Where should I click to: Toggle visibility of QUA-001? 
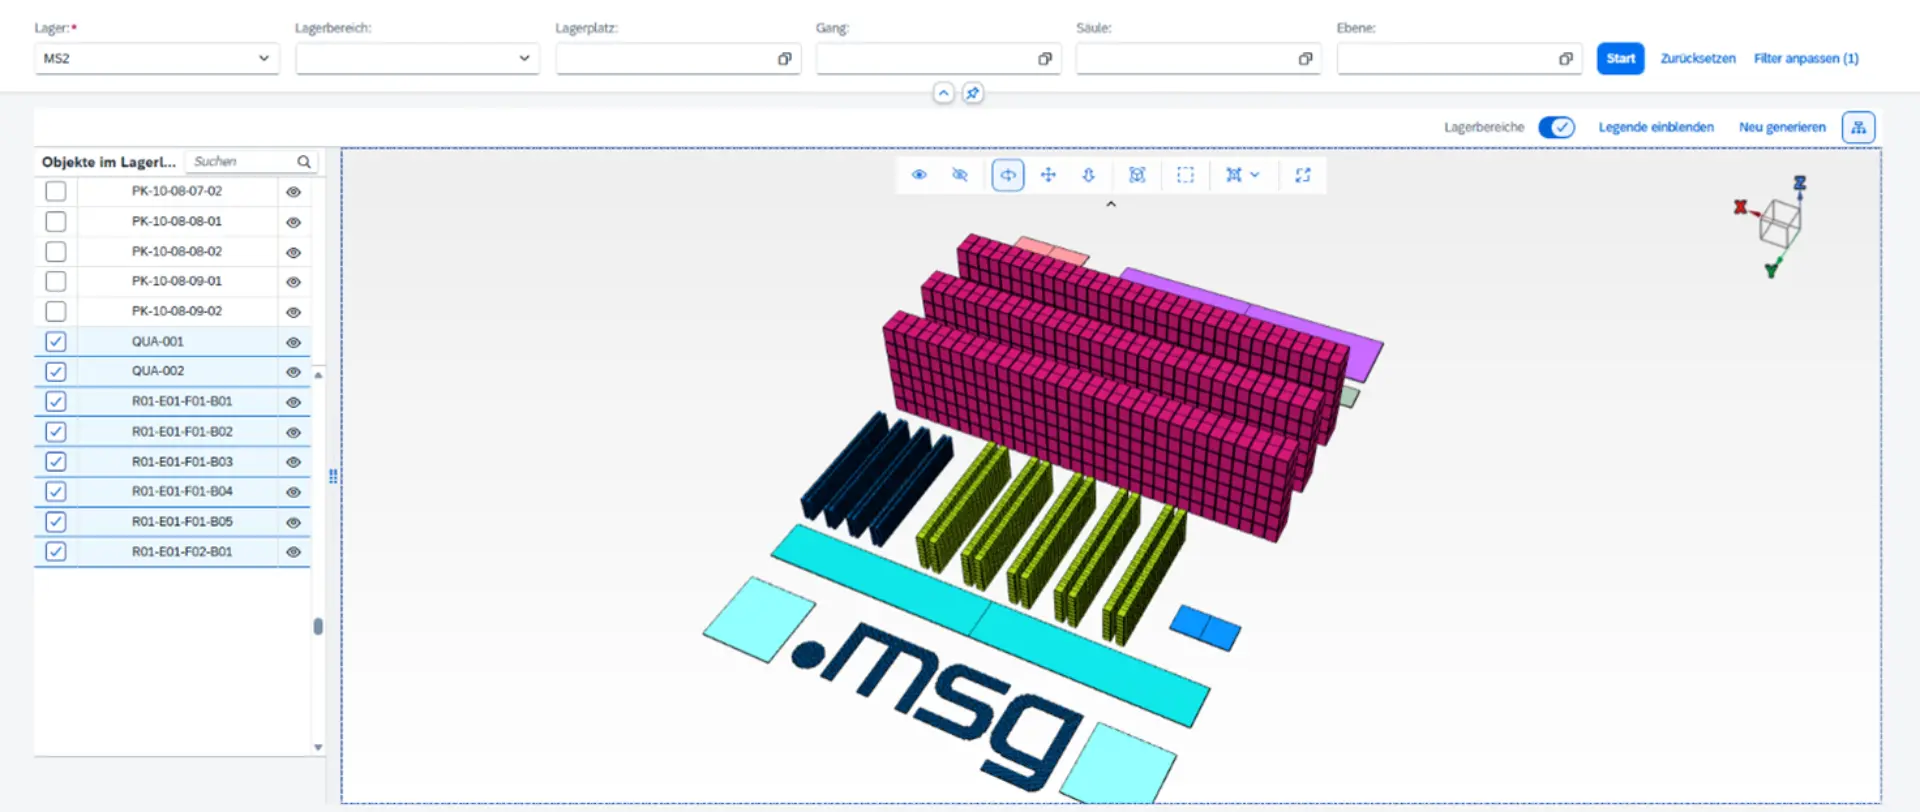coord(293,342)
